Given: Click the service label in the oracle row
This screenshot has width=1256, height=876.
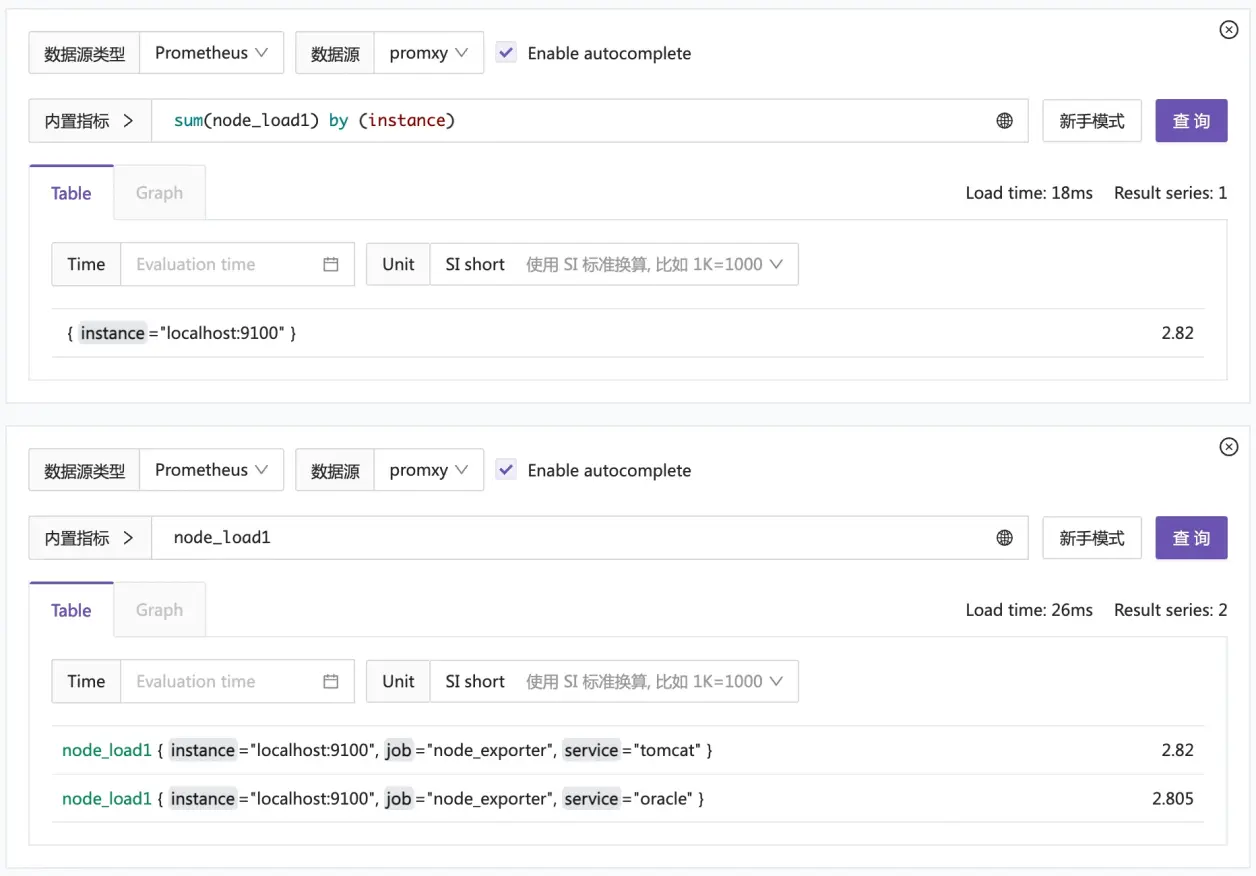Looking at the screenshot, I should pyautogui.click(x=591, y=799).
